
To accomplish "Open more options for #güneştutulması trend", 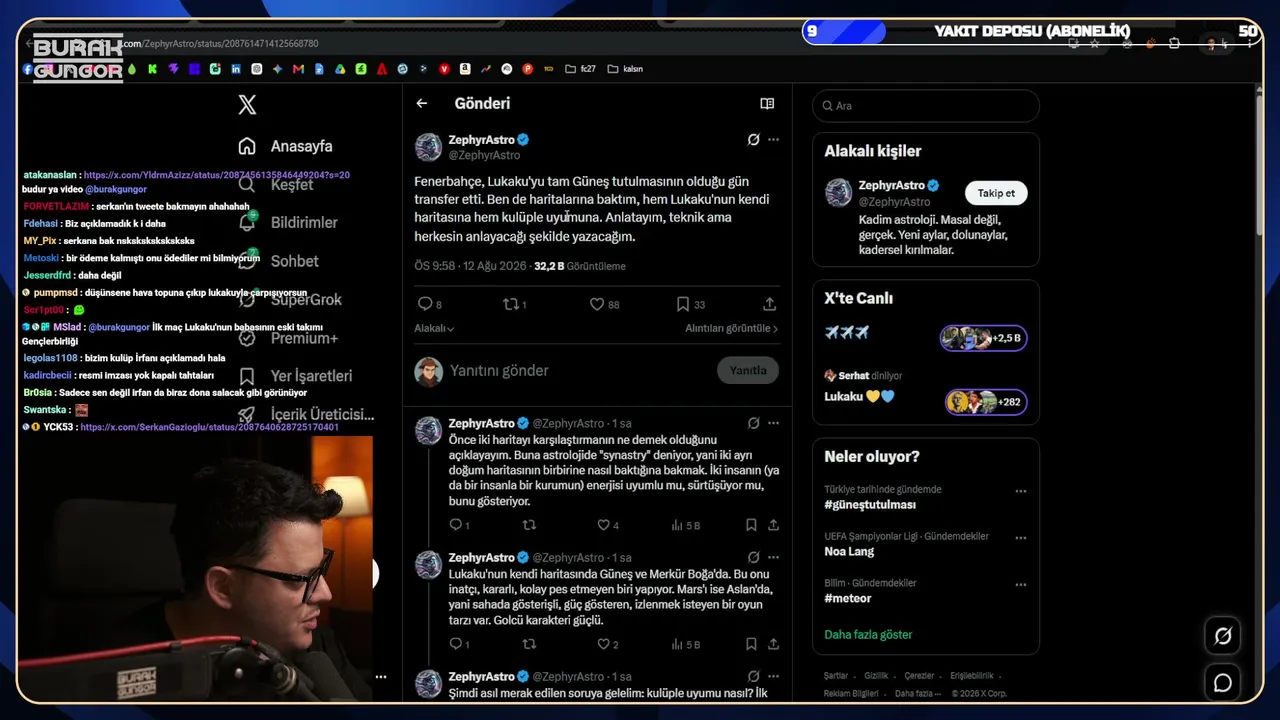I will pos(1021,491).
